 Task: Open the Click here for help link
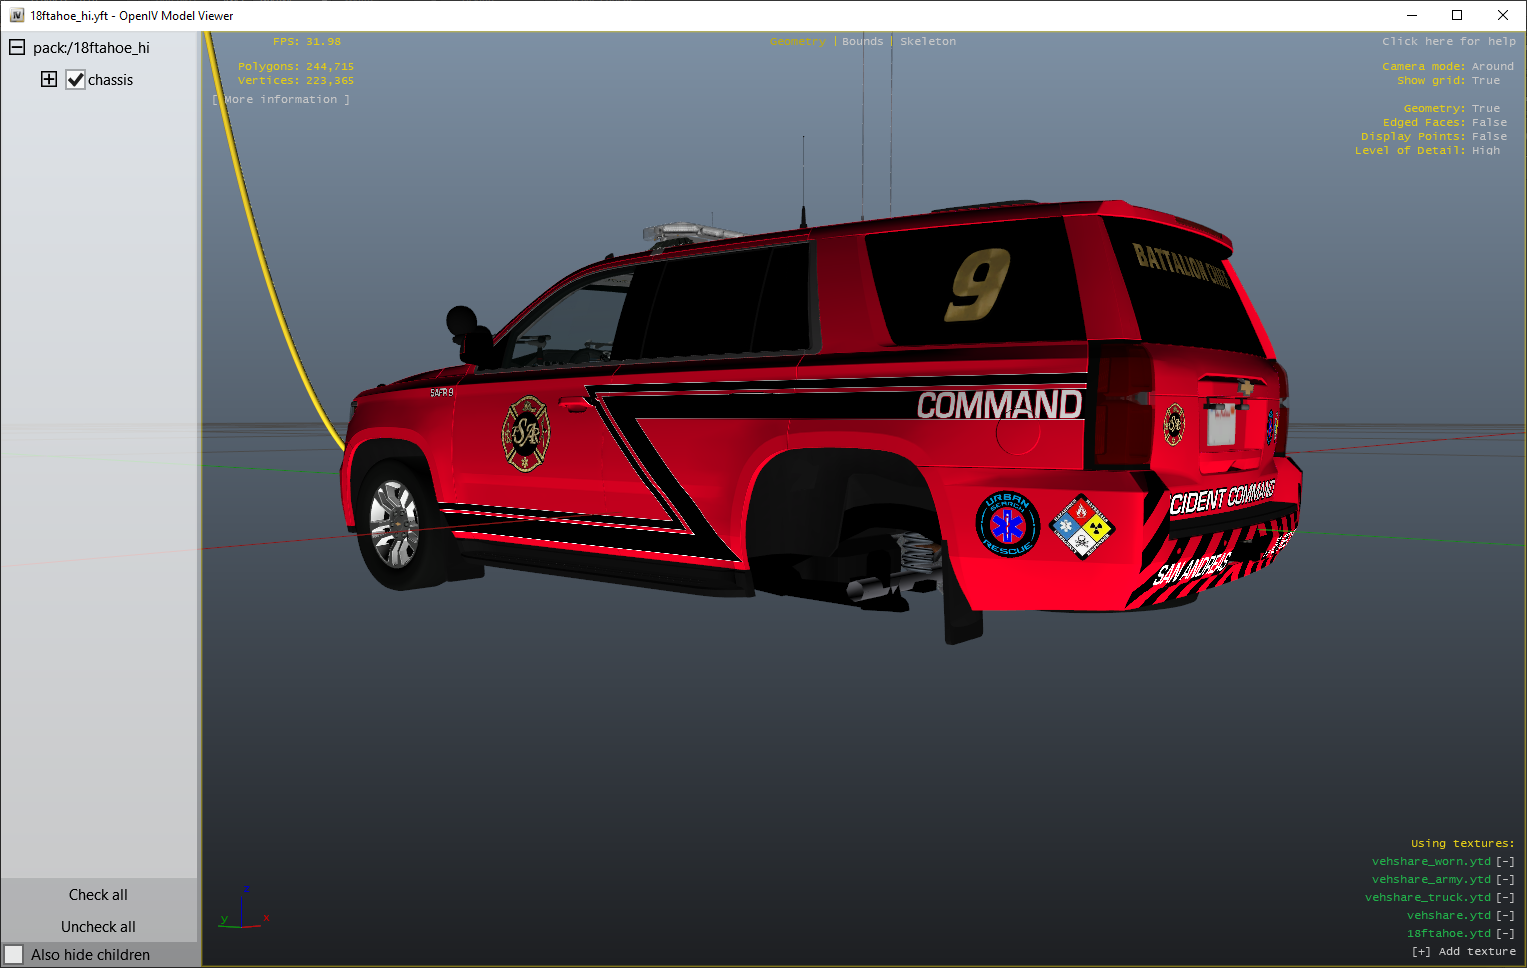[x=1448, y=42]
